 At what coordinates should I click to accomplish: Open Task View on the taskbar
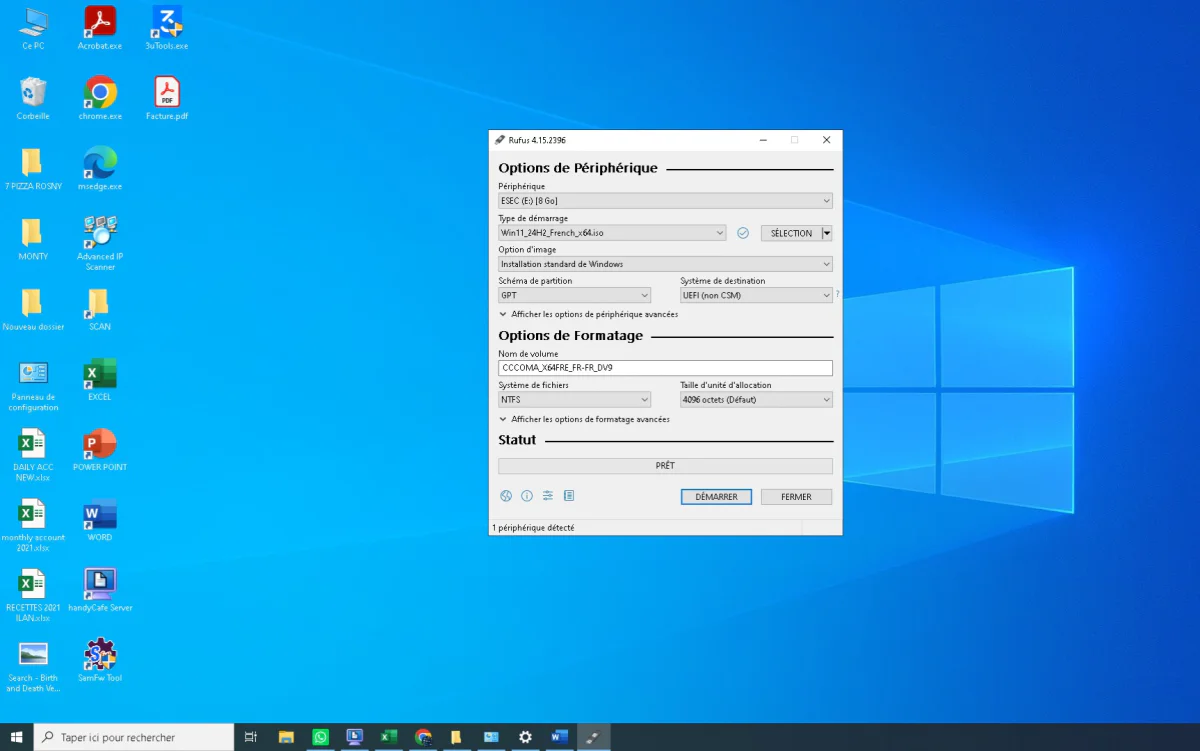251,737
